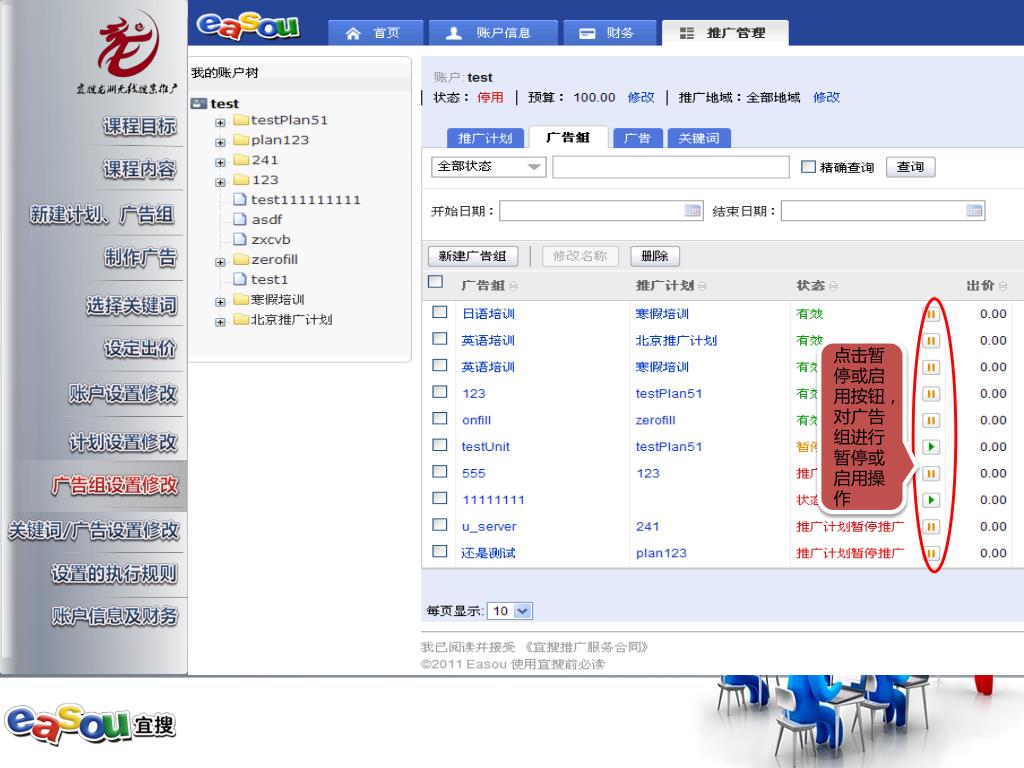Click 新建广告组 button

[473, 256]
